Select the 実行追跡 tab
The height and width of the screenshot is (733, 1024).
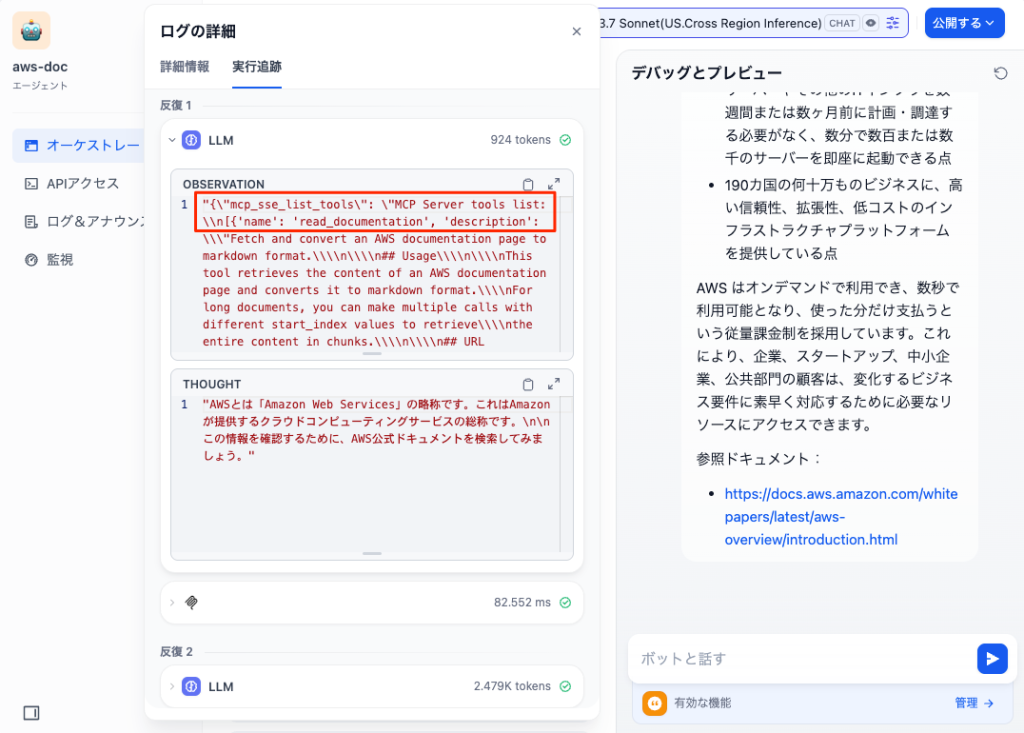[x=257, y=67]
